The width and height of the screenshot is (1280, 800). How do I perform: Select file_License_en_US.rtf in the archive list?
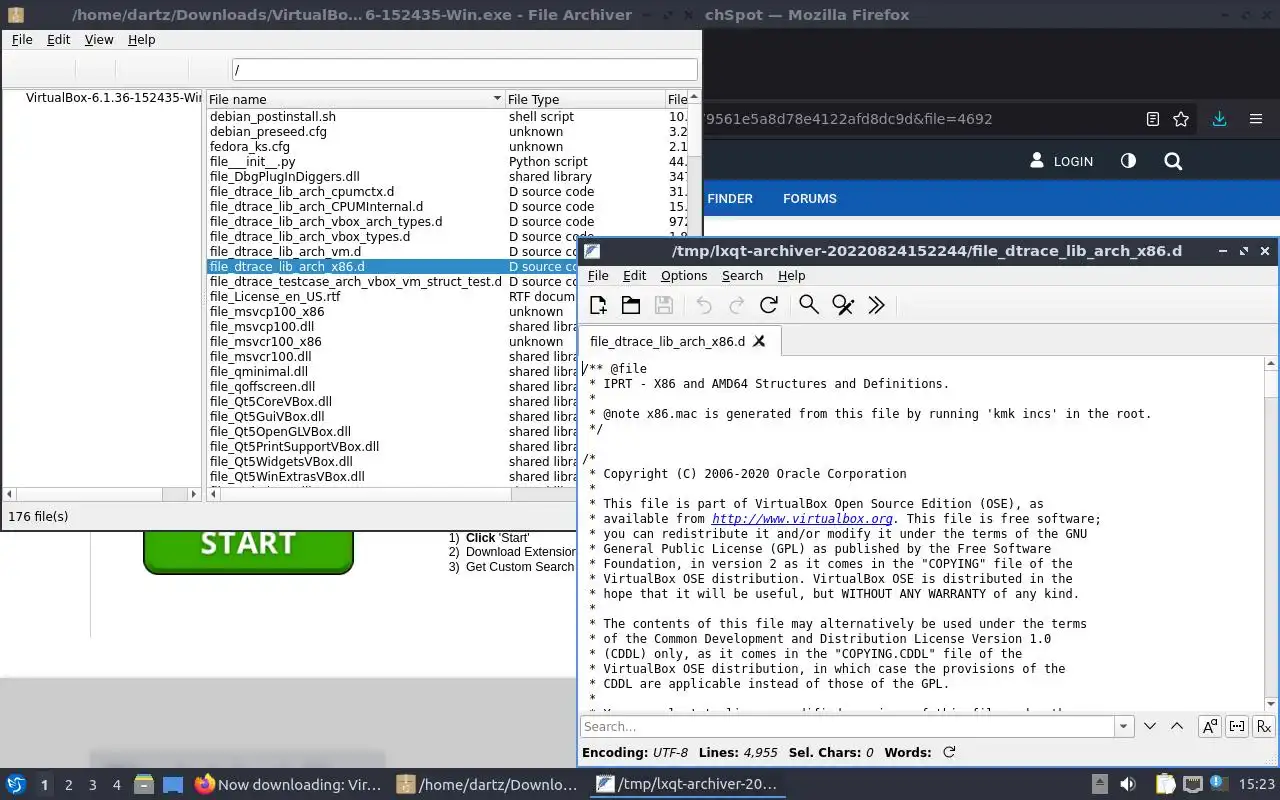(275, 297)
